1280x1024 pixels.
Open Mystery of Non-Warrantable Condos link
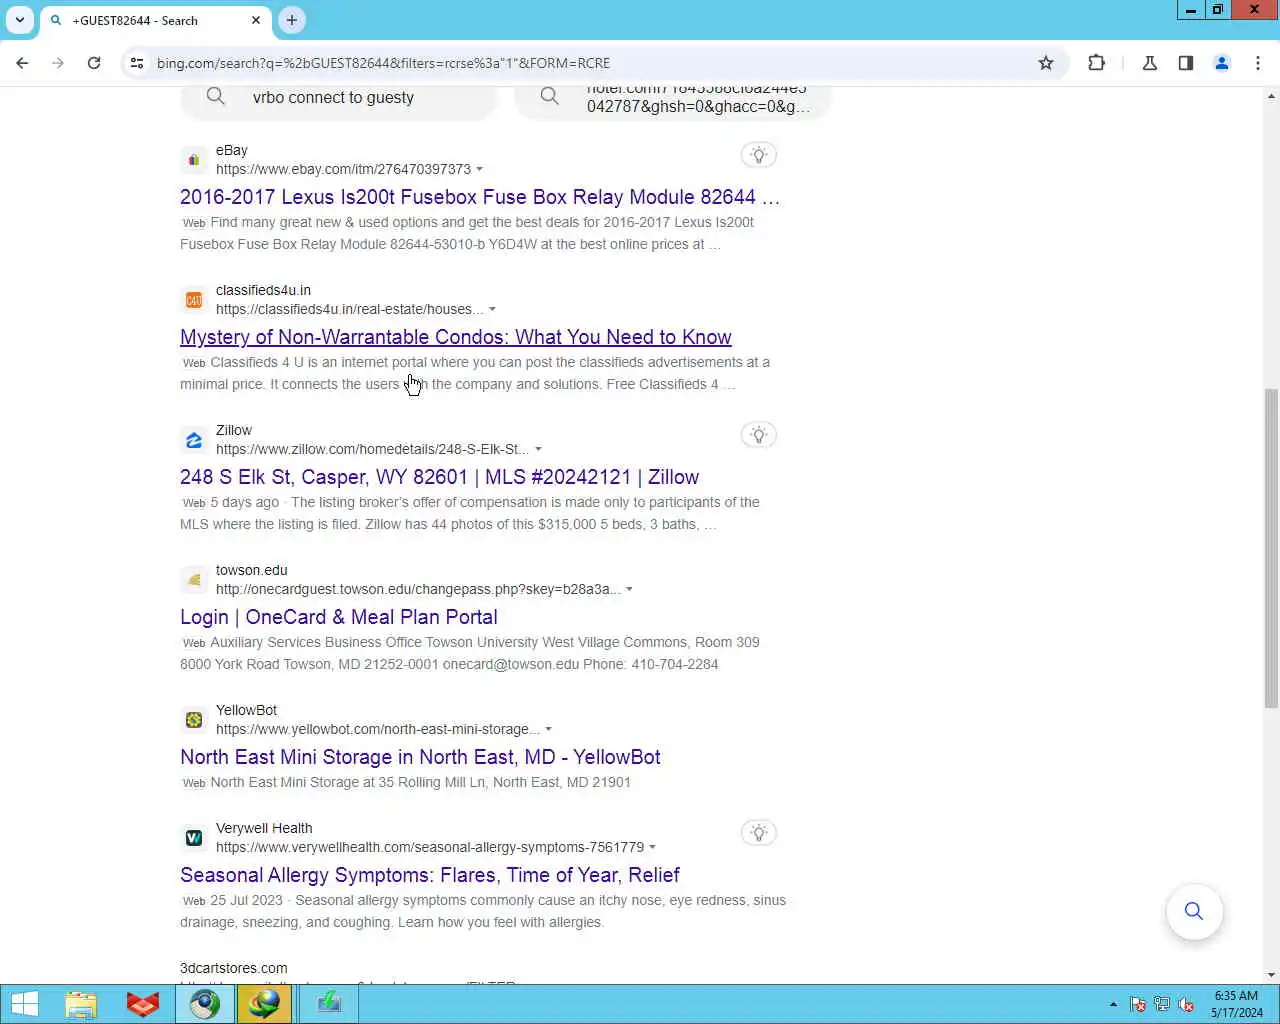(456, 337)
